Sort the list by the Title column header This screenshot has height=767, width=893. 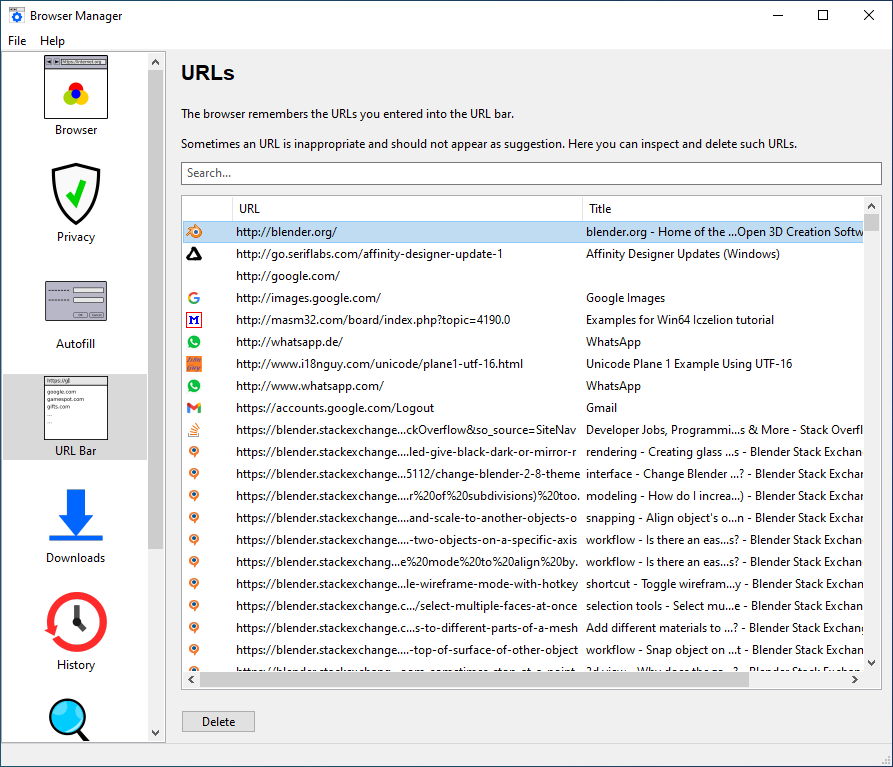point(722,209)
